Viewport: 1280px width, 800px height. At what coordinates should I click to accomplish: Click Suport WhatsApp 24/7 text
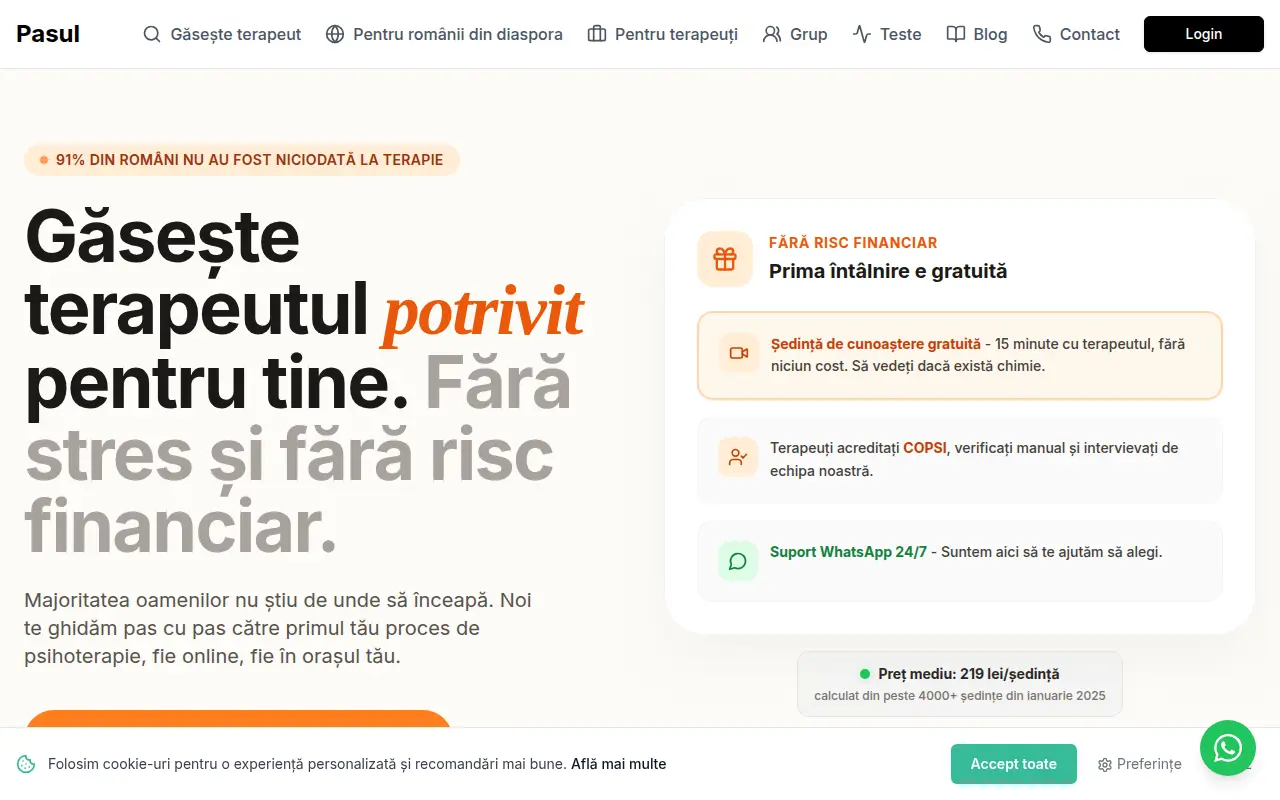click(848, 552)
